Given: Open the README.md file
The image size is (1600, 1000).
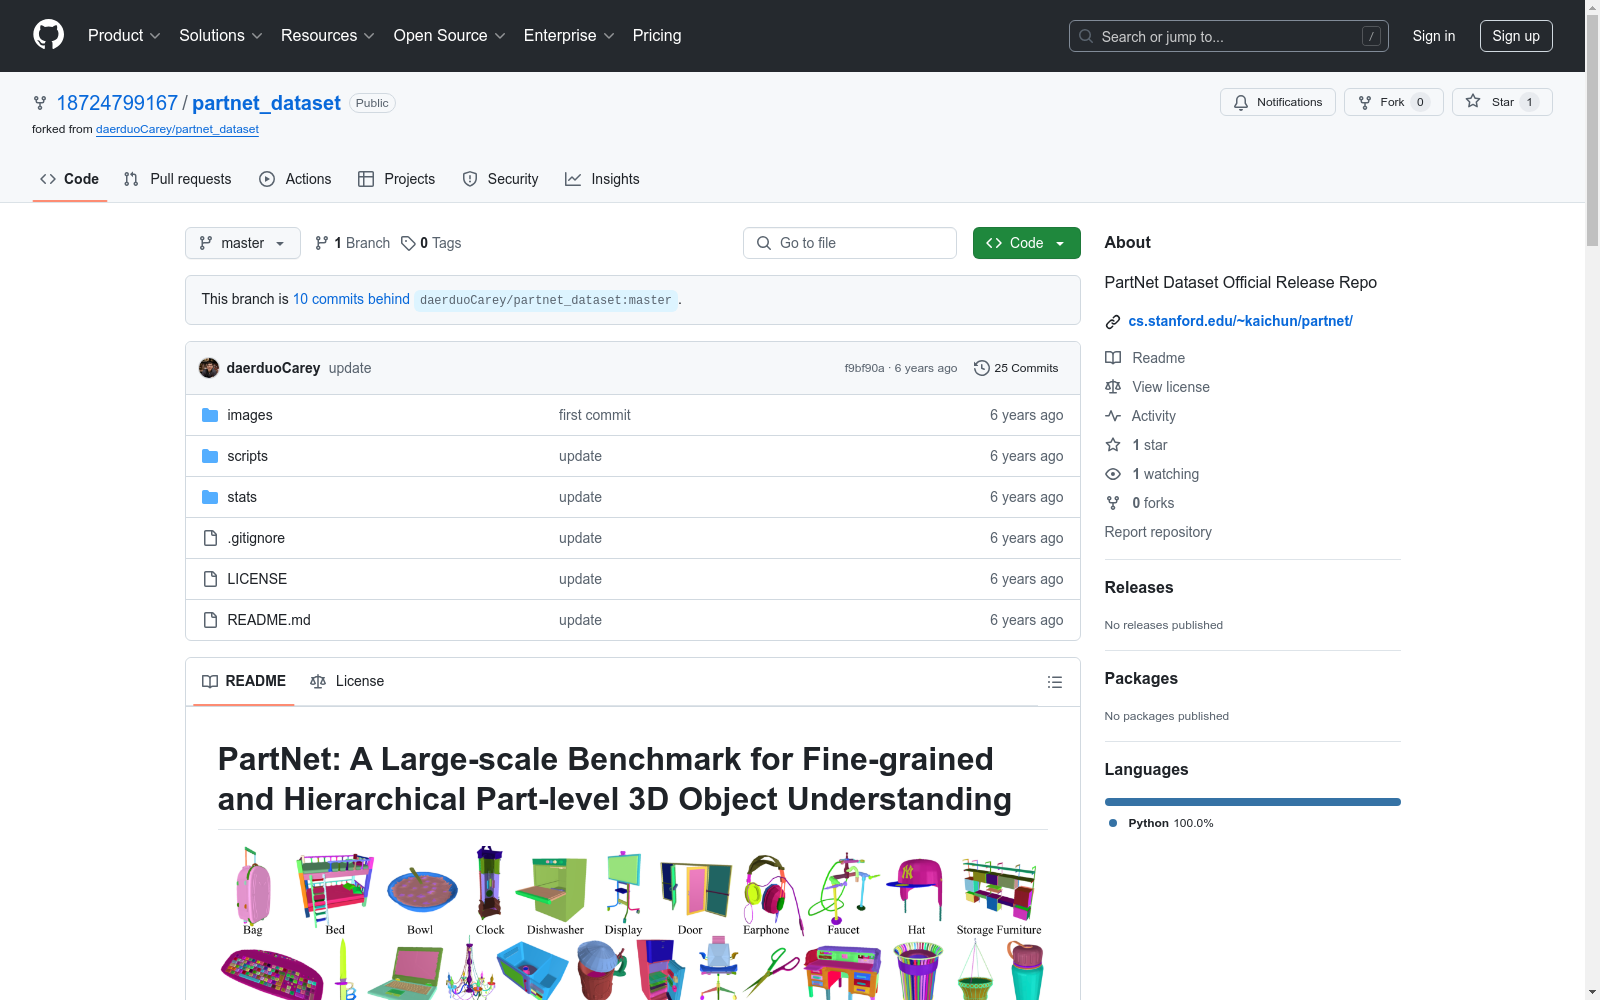Looking at the screenshot, I should pyautogui.click(x=269, y=620).
